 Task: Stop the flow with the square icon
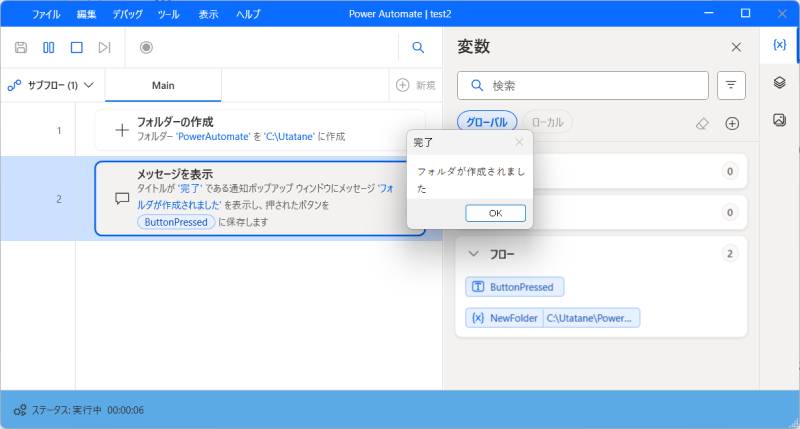pyautogui.click(x=77, y=47)
